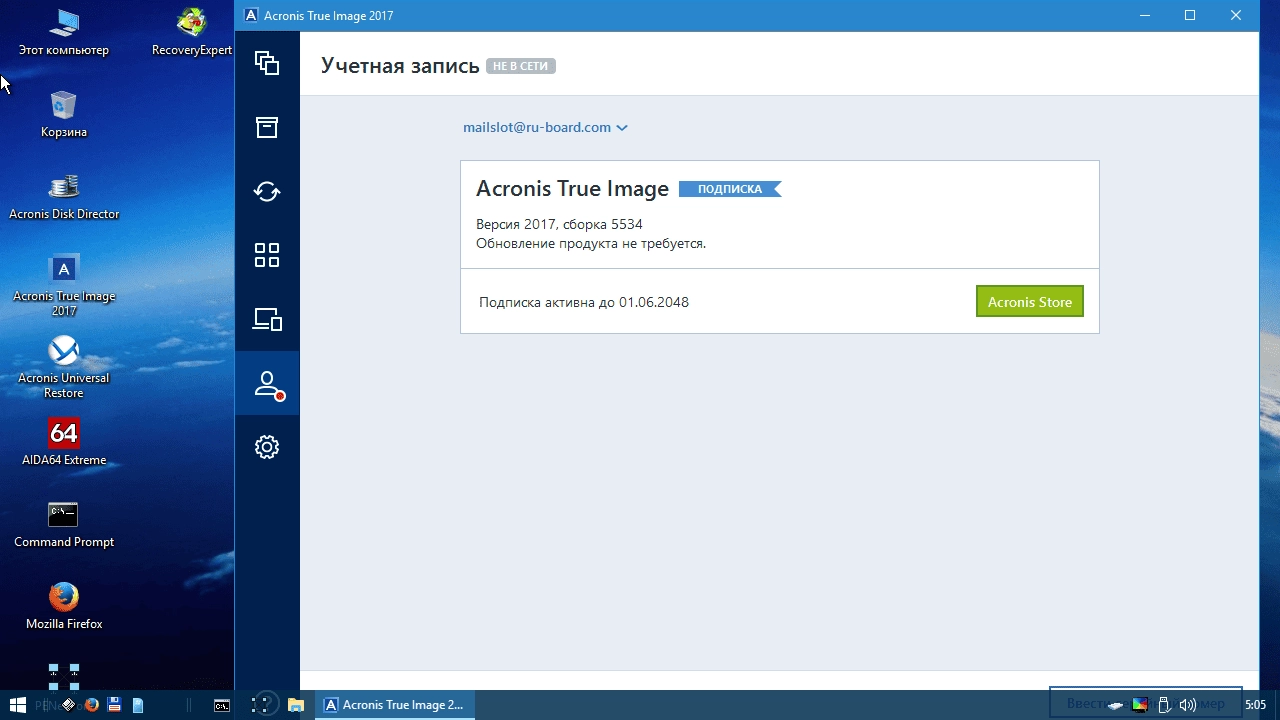Click the floppy disk taskbar icon
The image size is (1280, 720).
114,705
